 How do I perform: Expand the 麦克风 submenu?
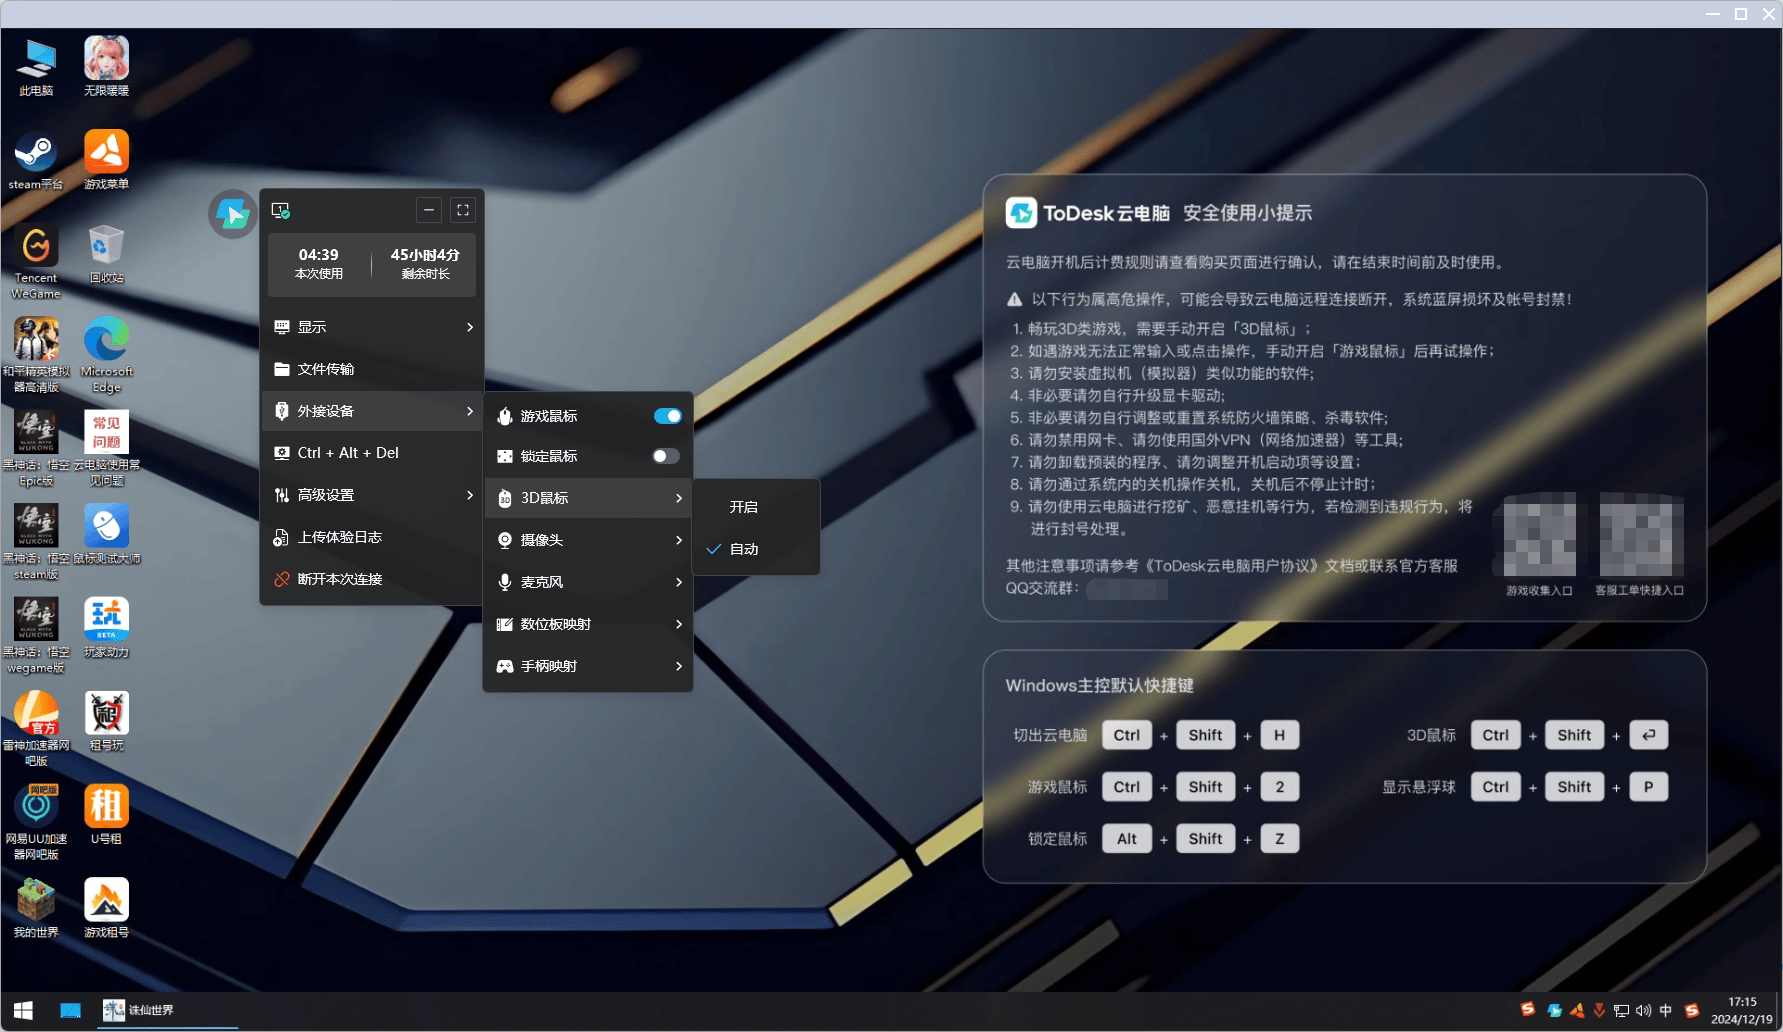(588, 582)
